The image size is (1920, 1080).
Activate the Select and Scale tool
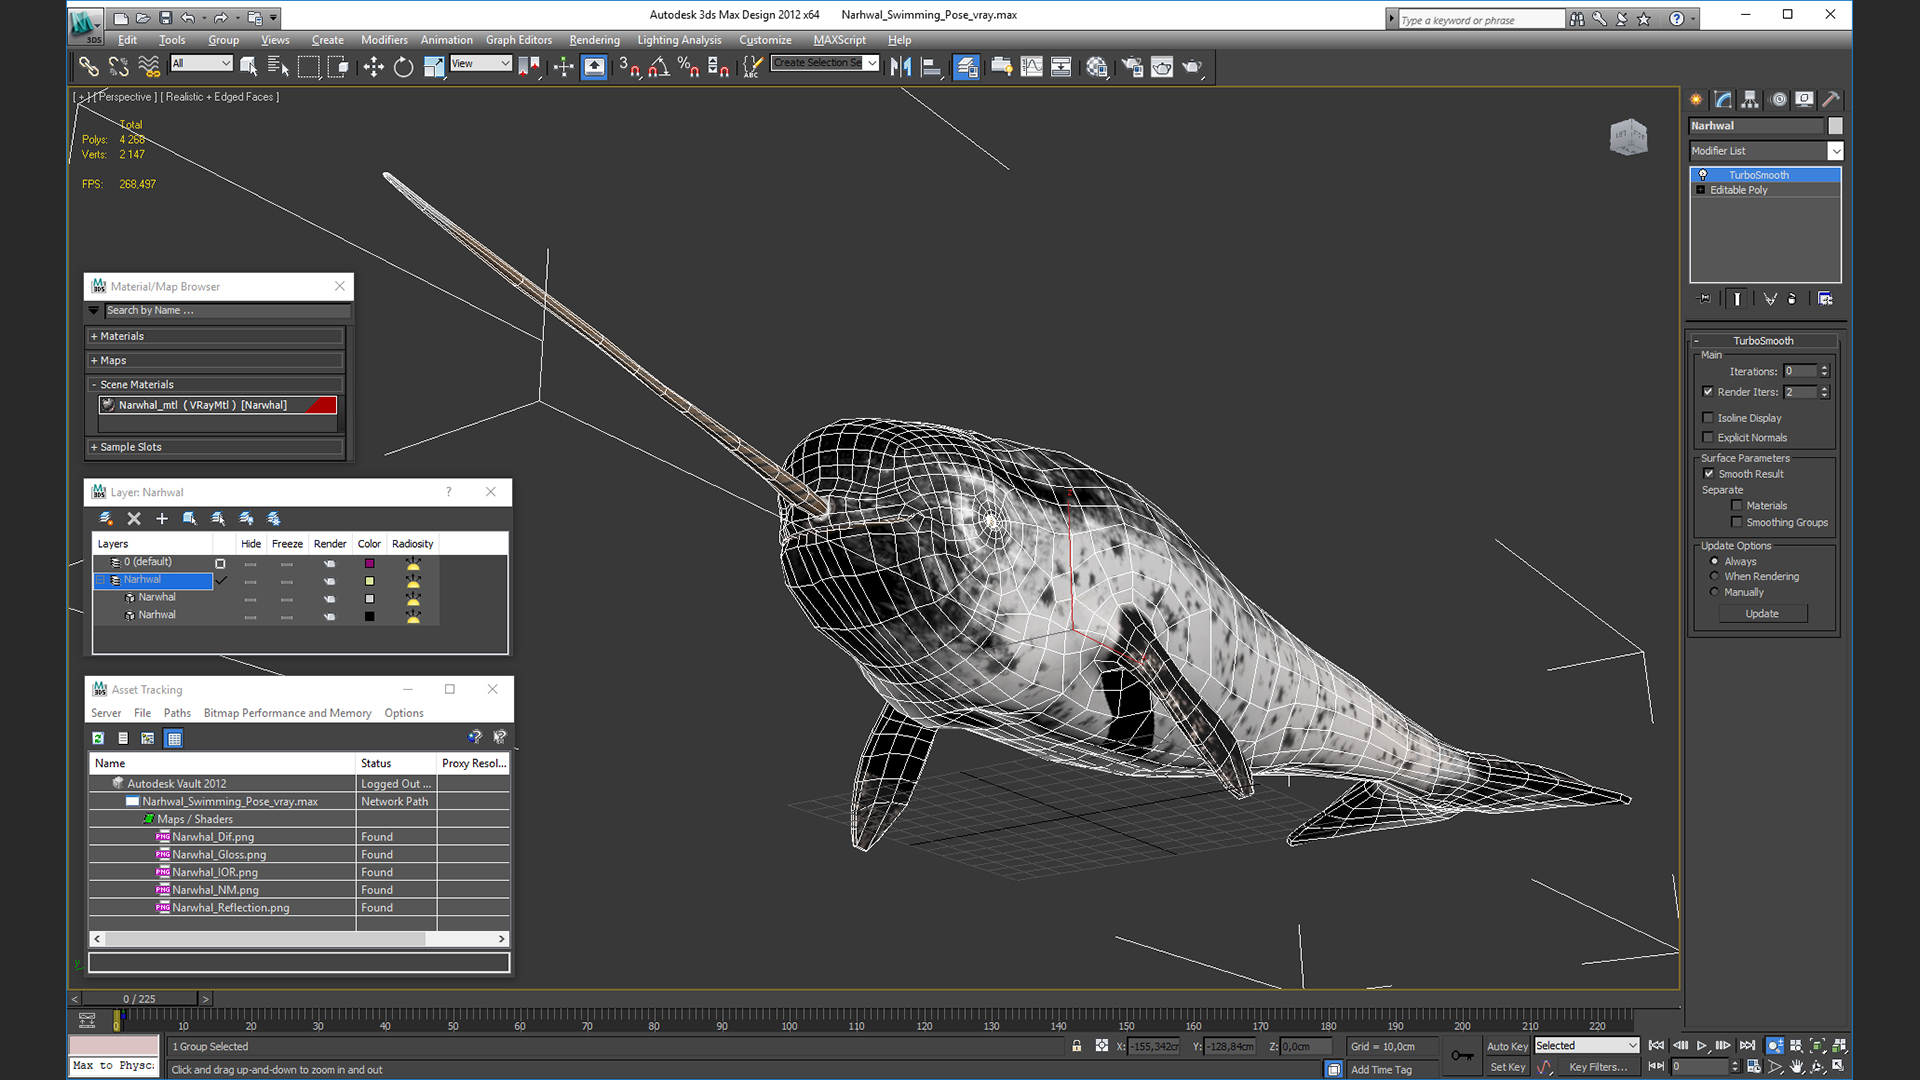[x=433, y=67]
